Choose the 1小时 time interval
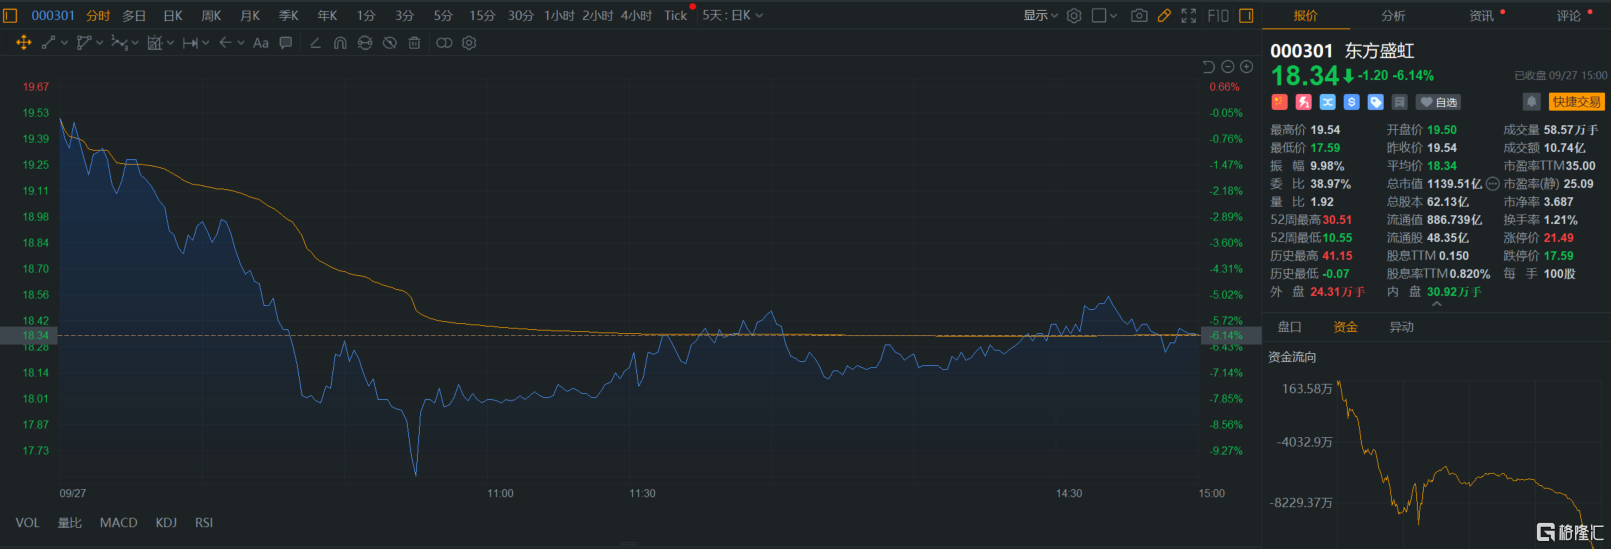The width and height of the screenshot is (1611, 549). click(x=559, y=15)
